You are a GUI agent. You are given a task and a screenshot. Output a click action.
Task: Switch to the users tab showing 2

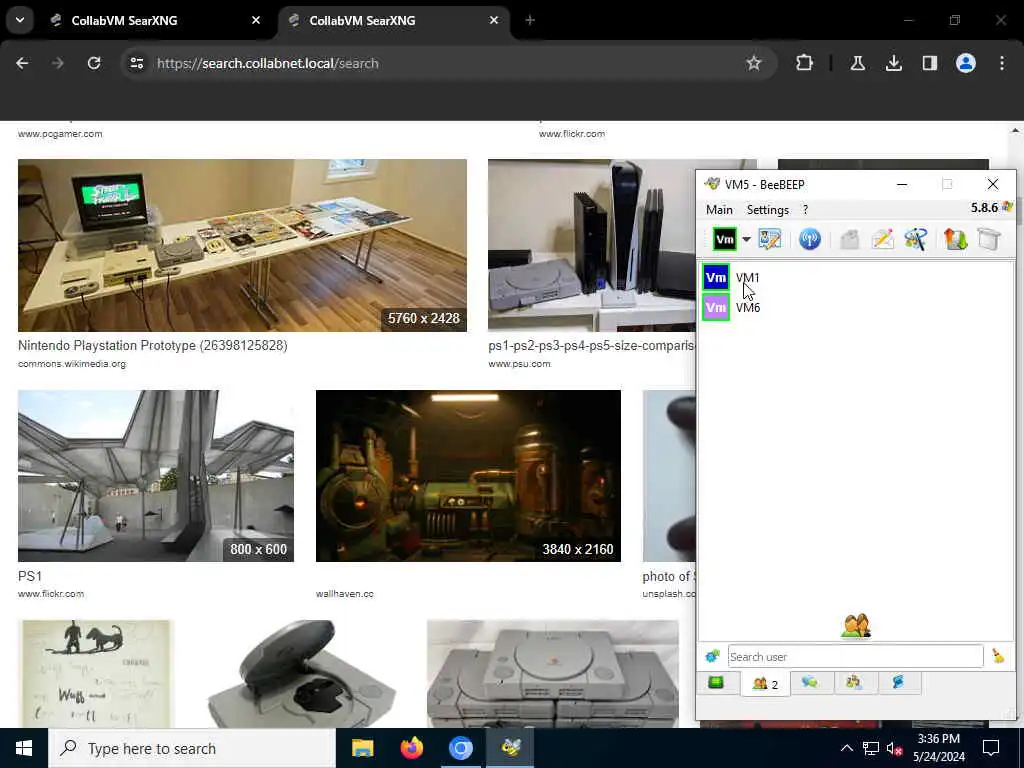point(765,684)
